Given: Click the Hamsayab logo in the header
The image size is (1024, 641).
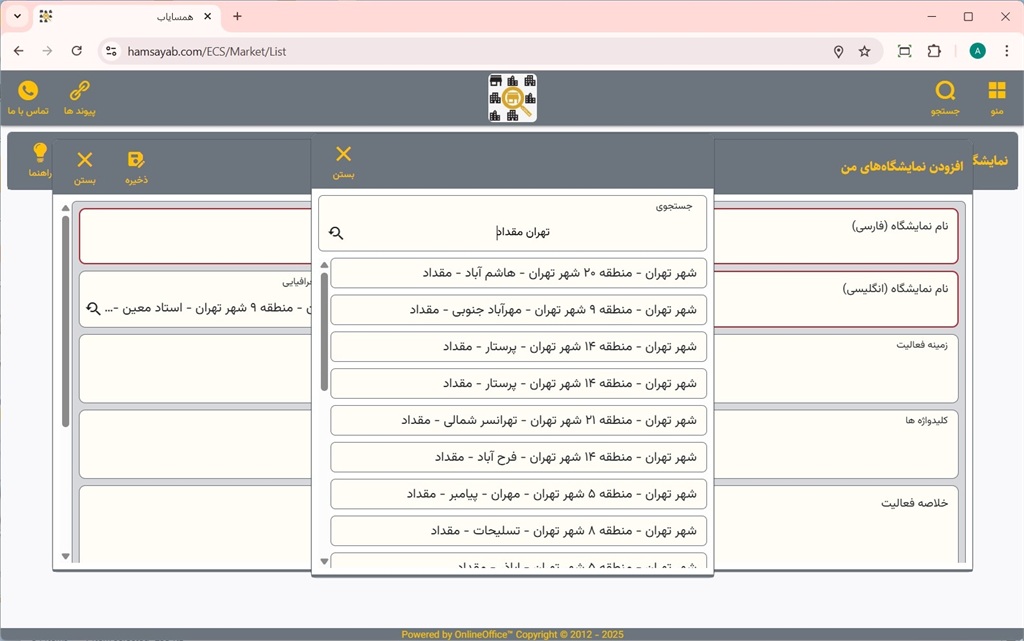Looking at the screenshot, I should click(512, 98).
